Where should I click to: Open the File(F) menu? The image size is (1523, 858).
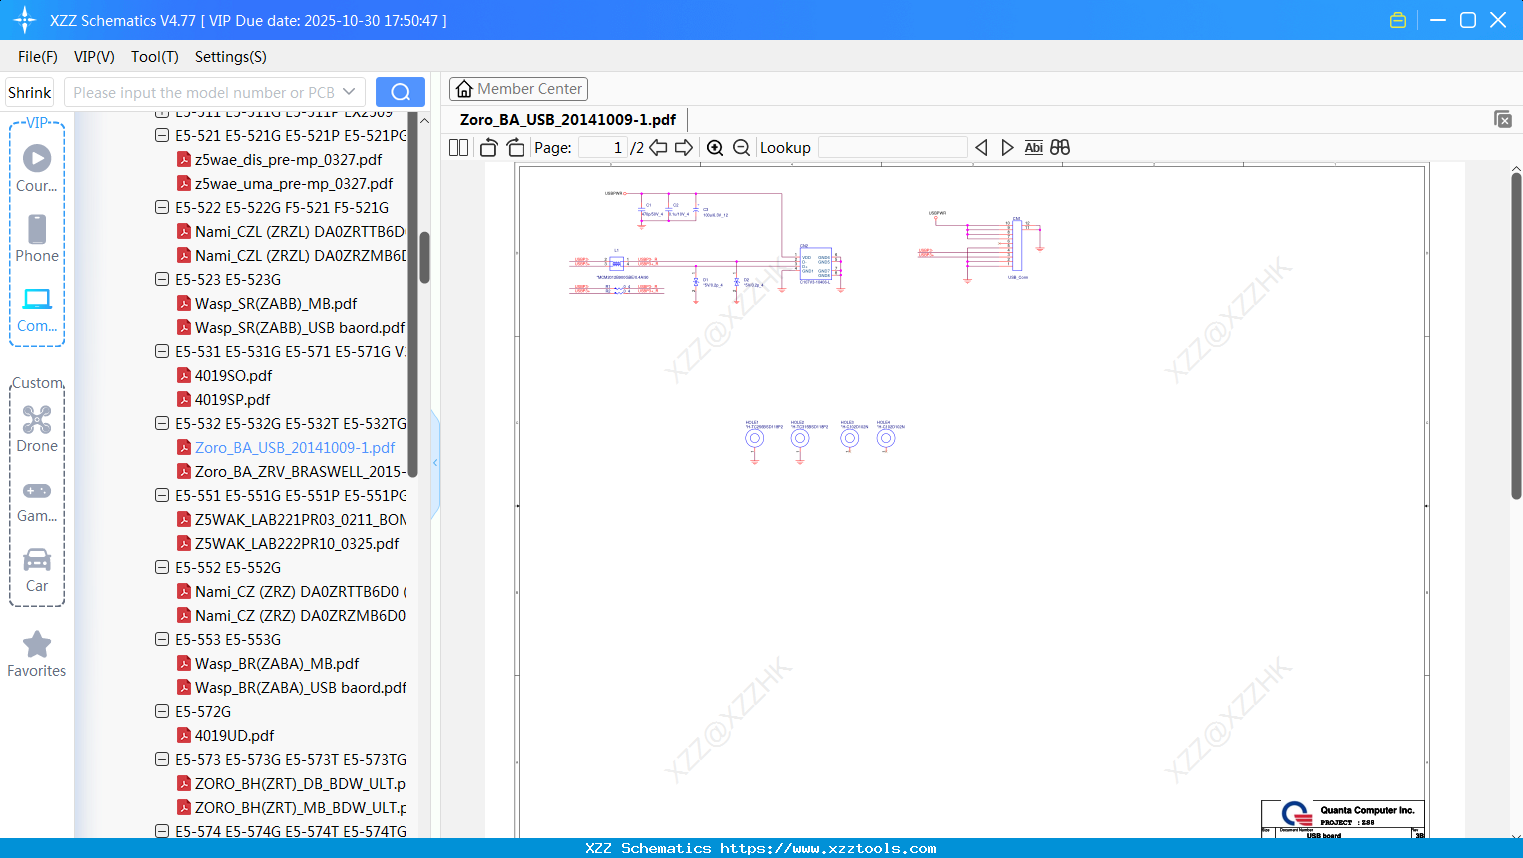click(38, 57)
